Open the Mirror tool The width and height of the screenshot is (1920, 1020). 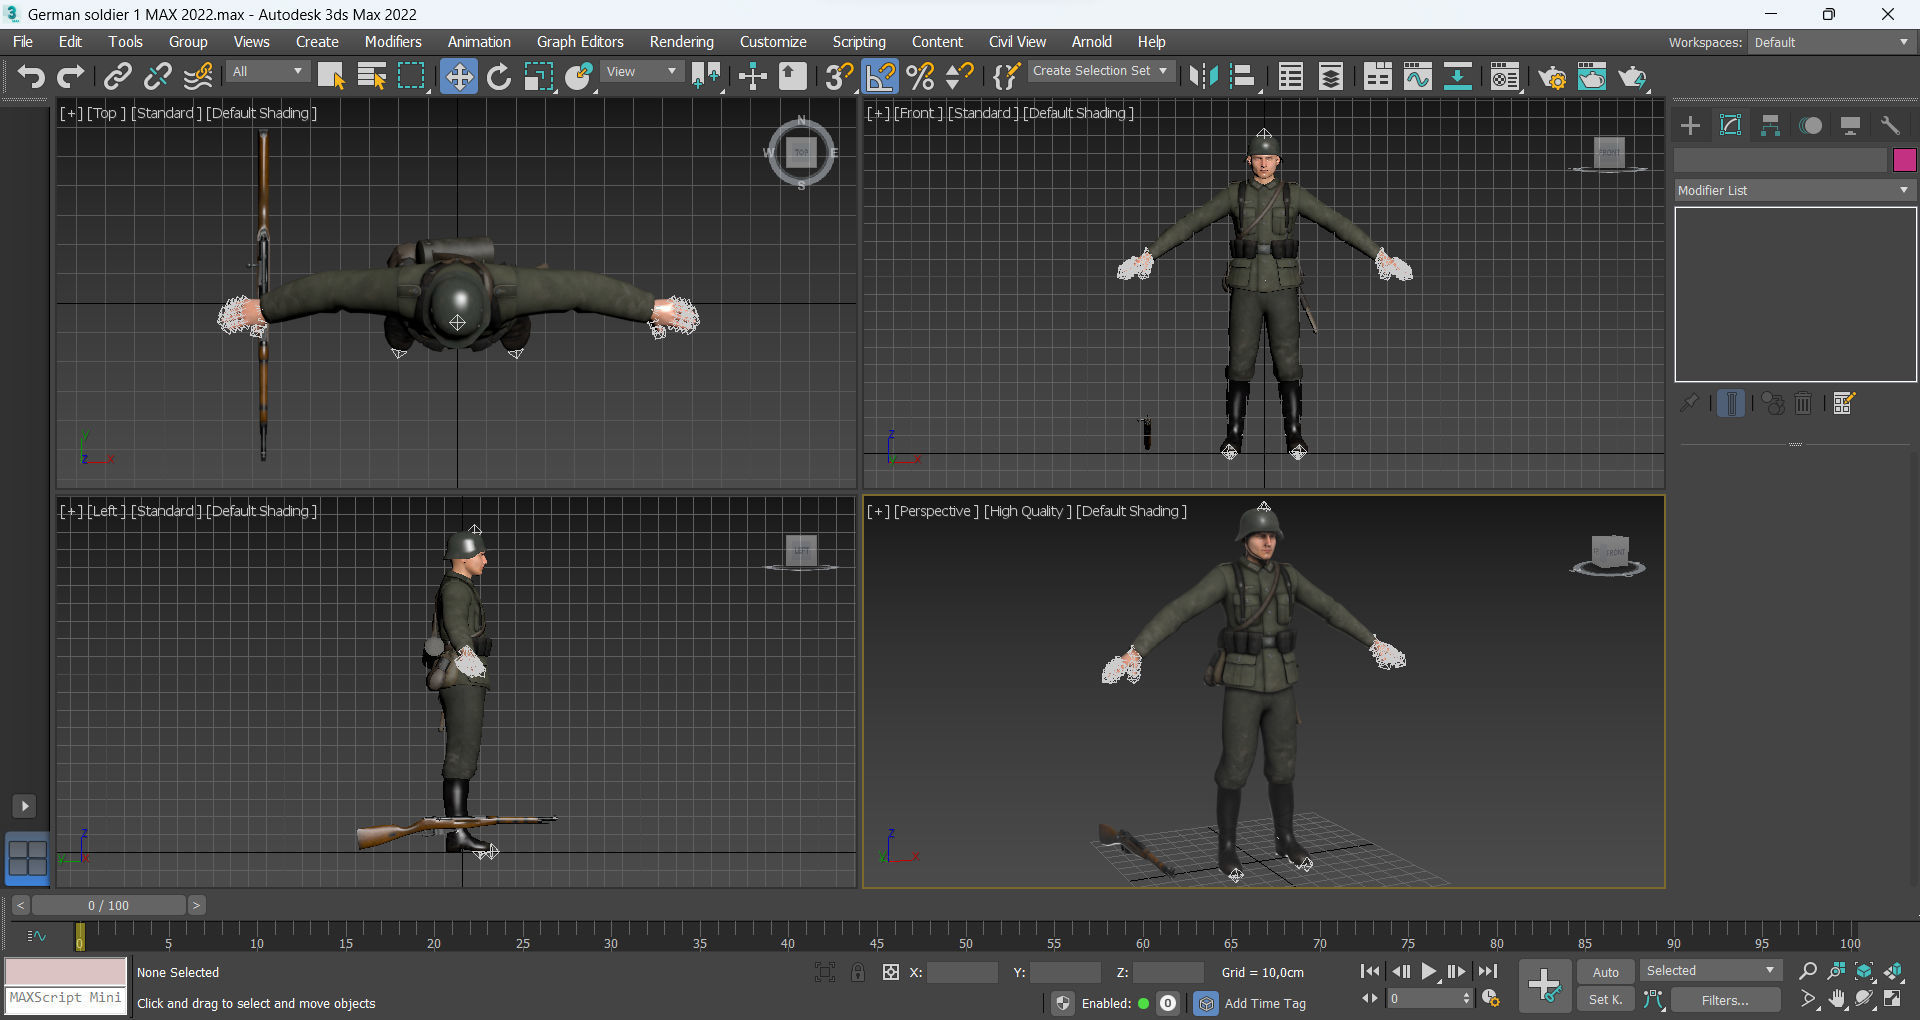point(1203,76)
